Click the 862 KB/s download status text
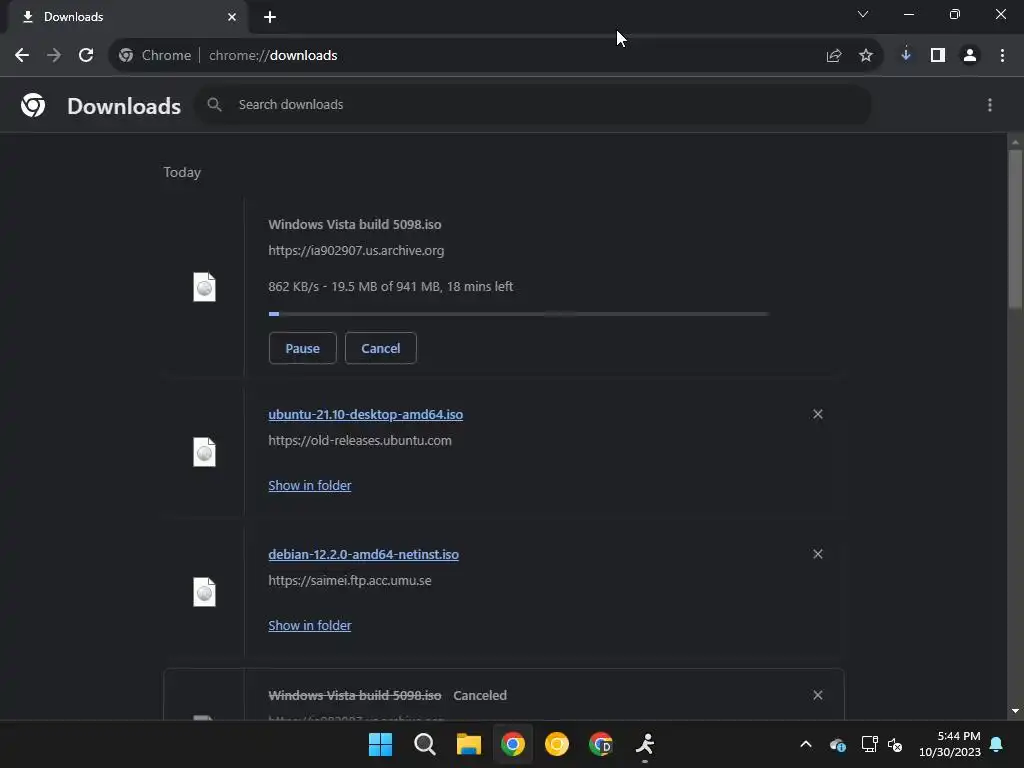 point(391,287)
